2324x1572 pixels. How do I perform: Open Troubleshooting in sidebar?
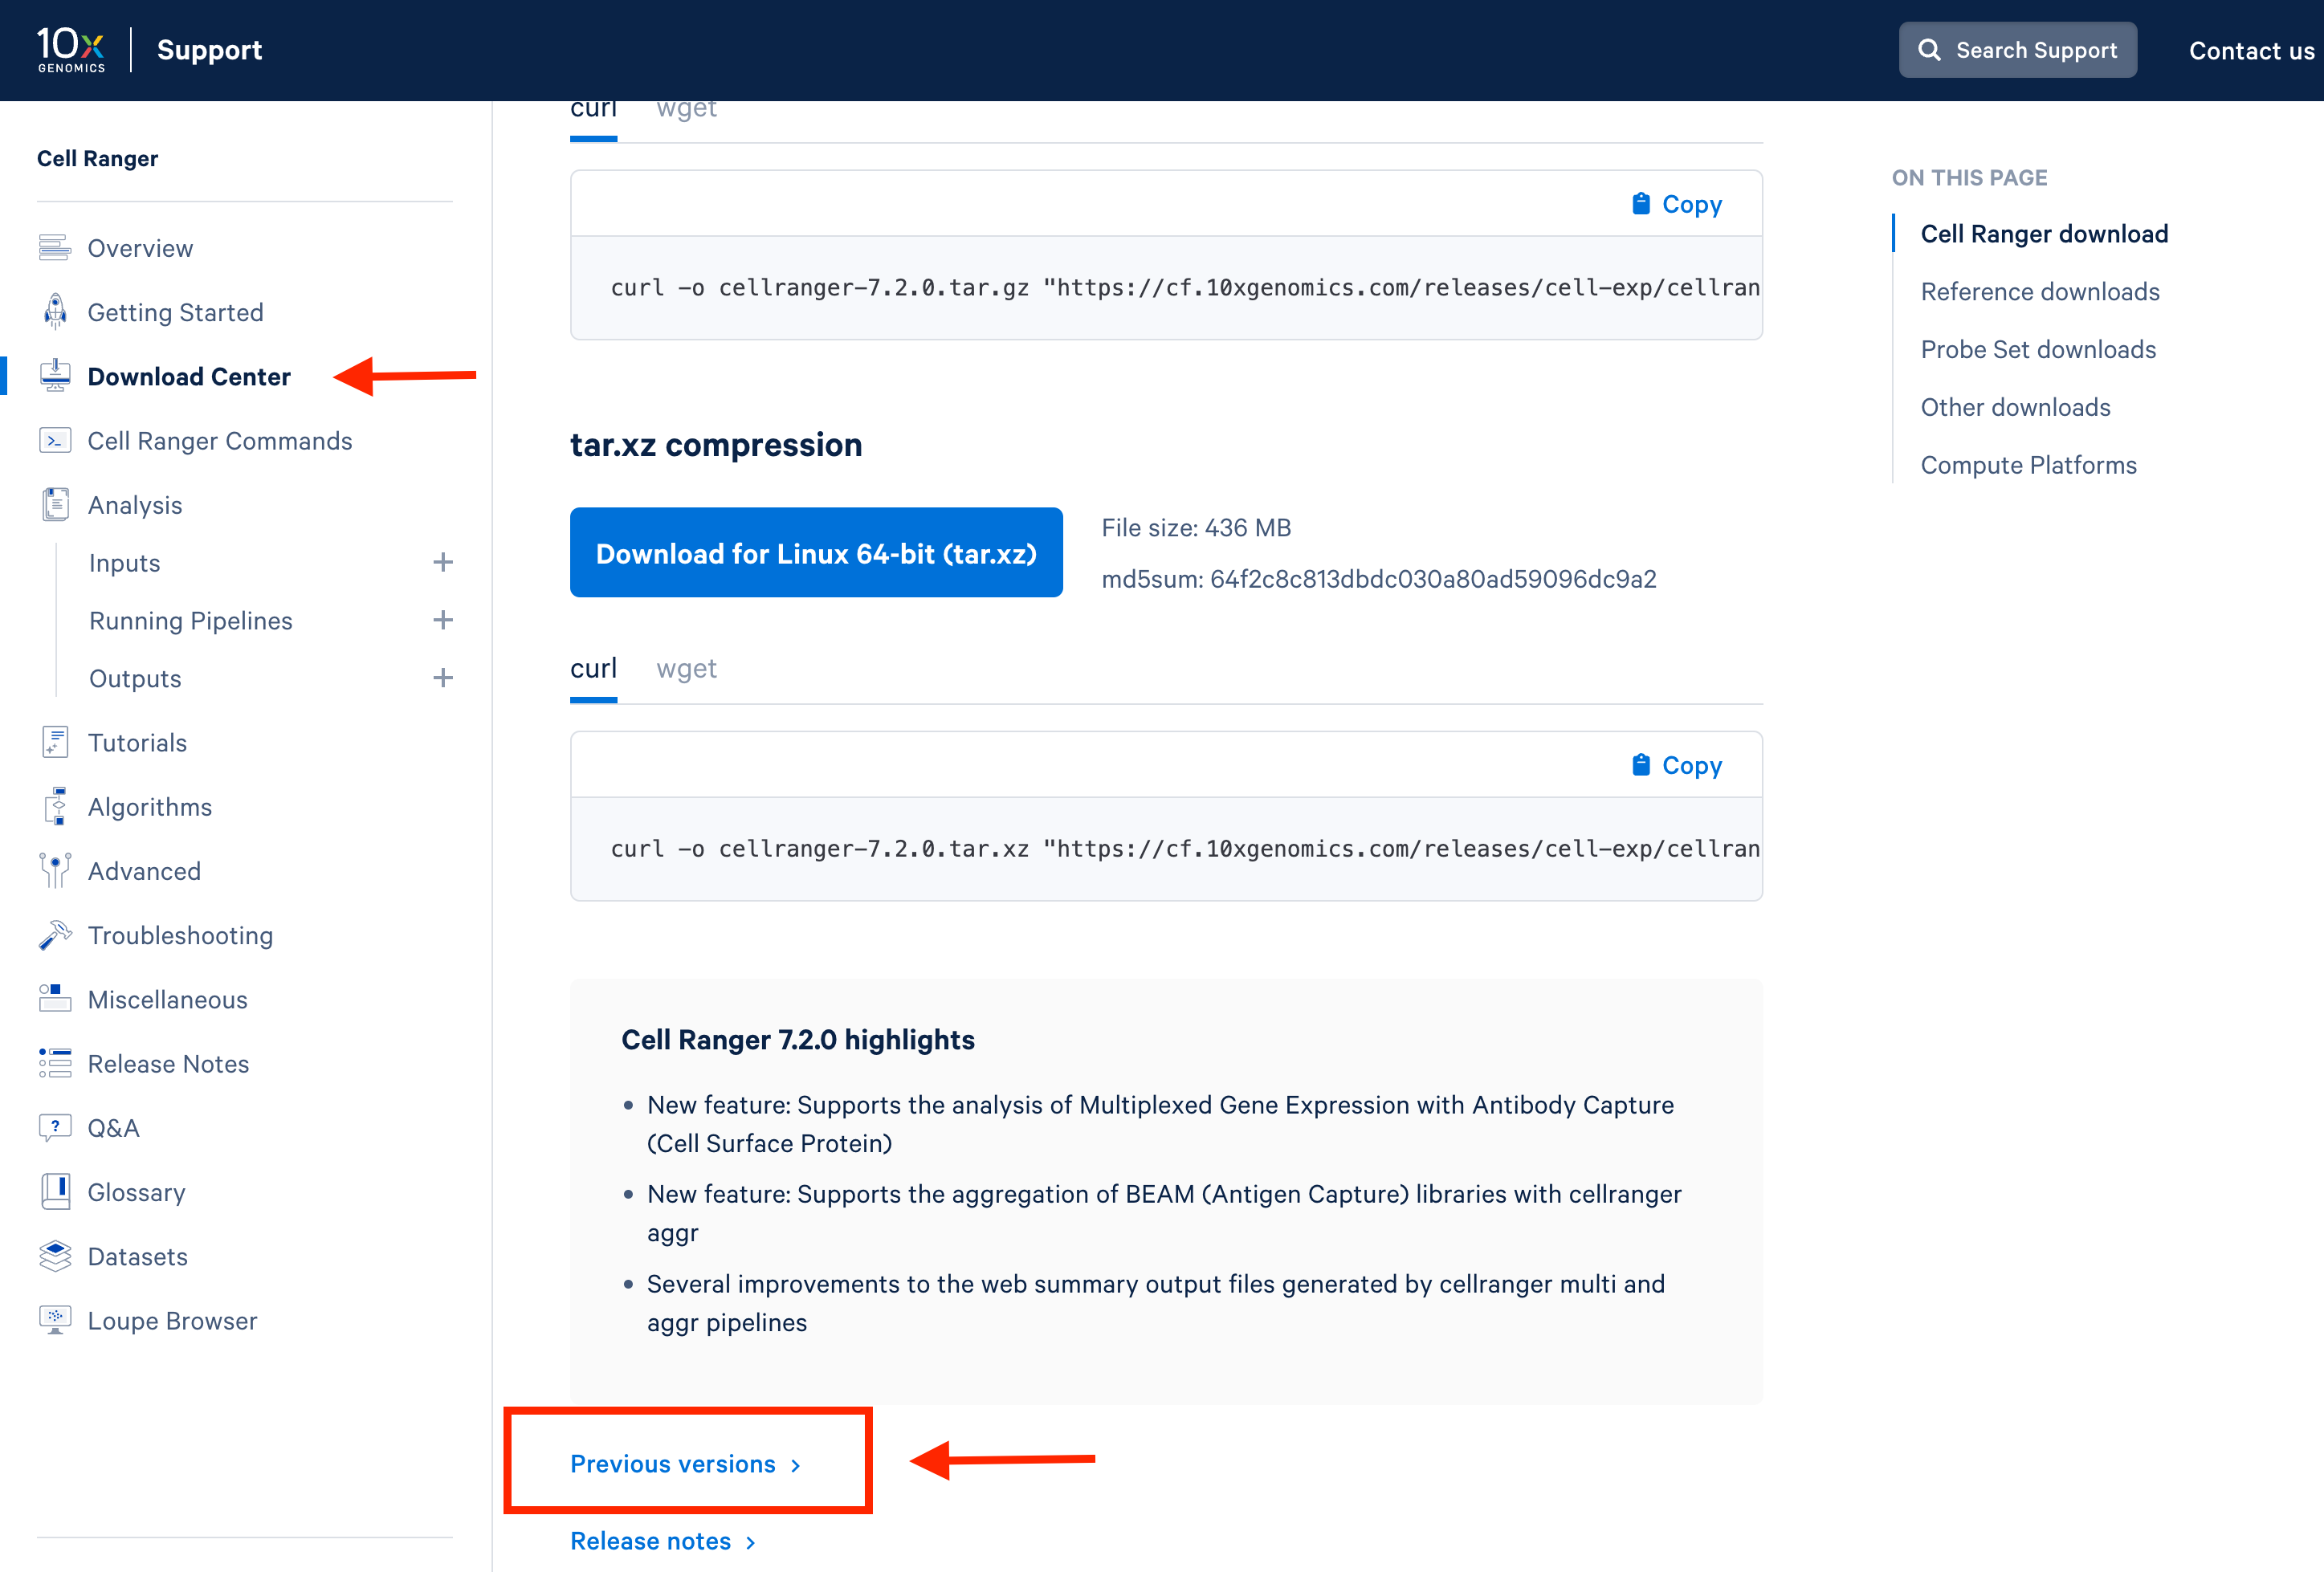(180, 935)
